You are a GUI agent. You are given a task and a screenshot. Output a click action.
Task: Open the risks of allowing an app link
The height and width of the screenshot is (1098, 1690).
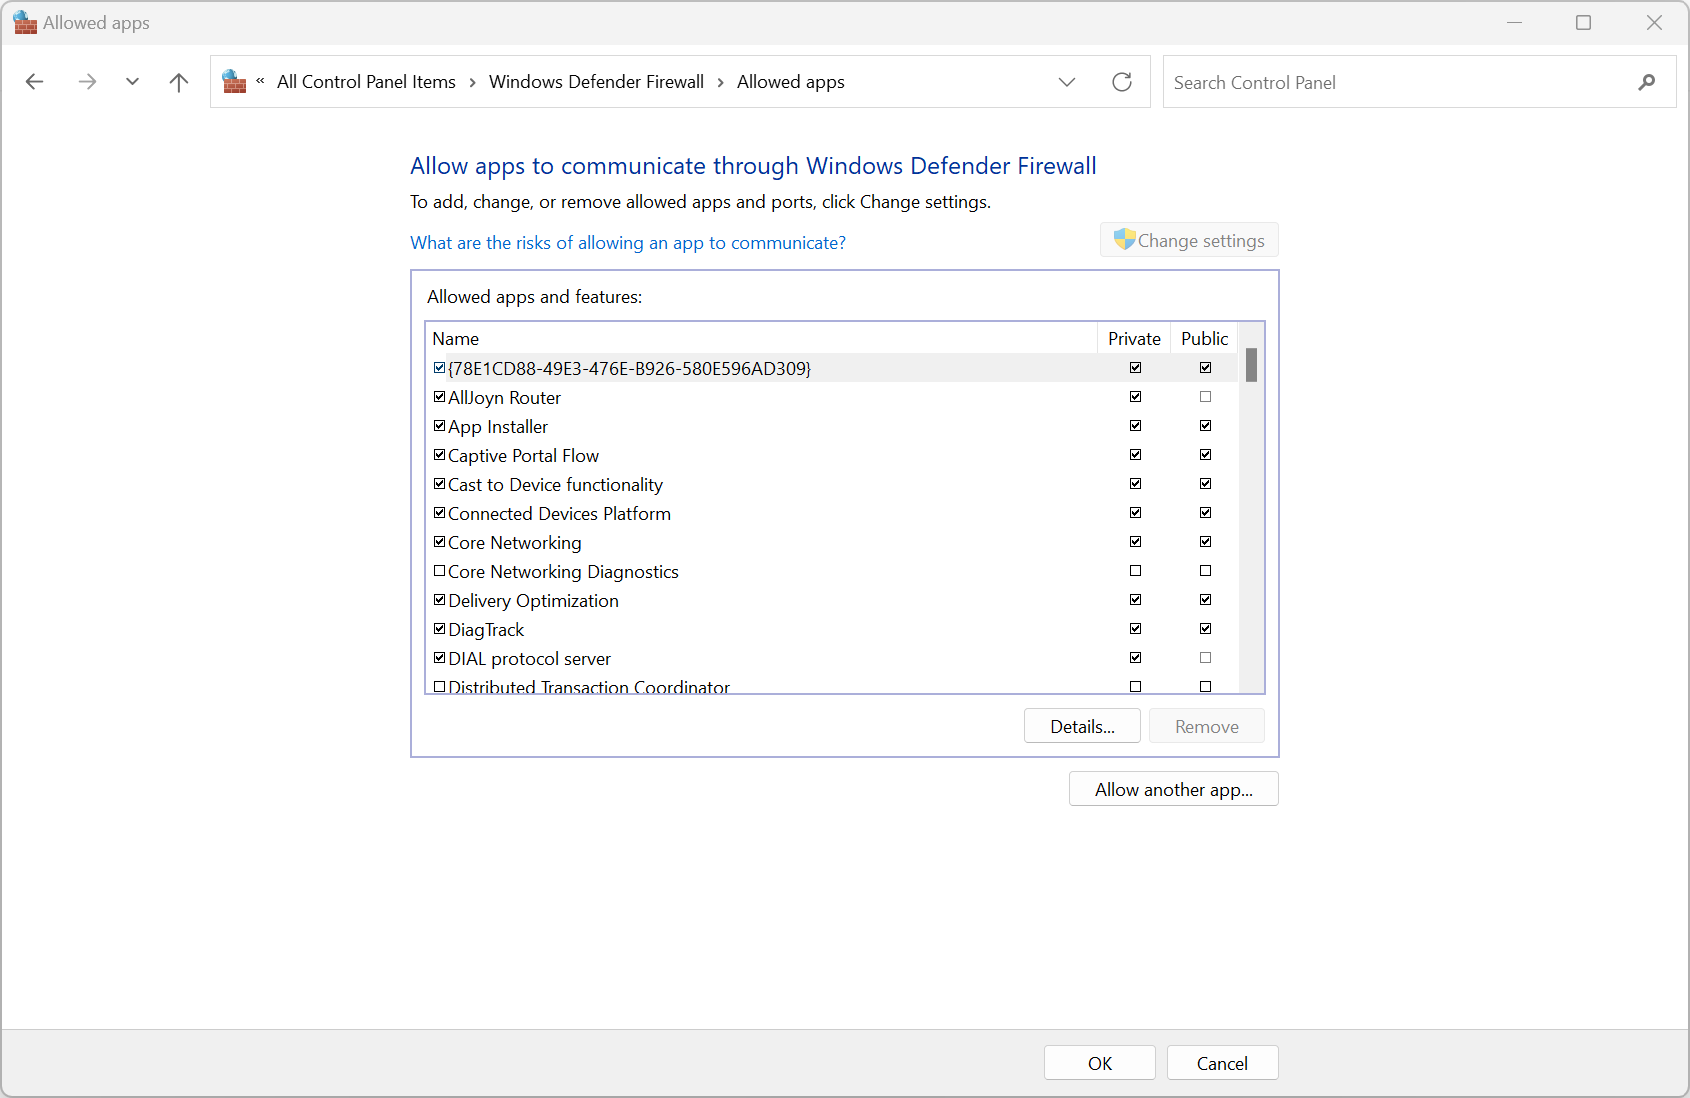628,243
